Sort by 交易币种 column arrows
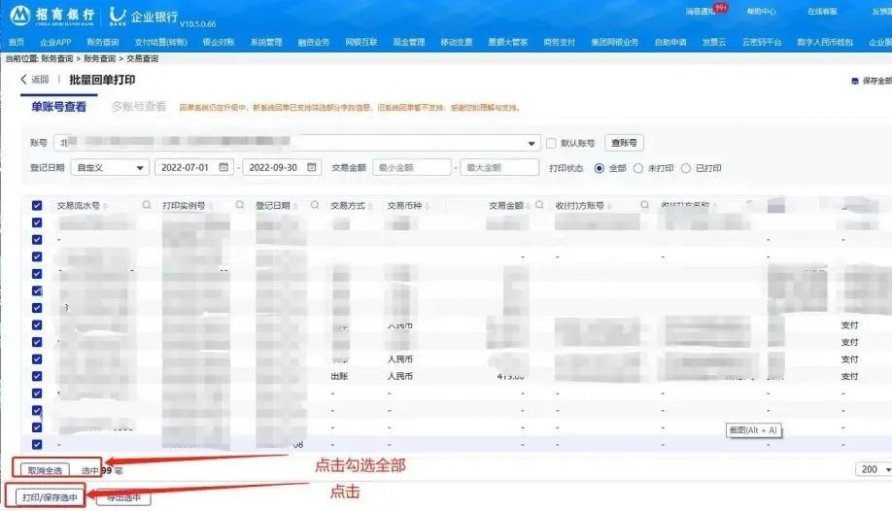Viewport: 892px width, 511px height. click(x=427, y=205)
